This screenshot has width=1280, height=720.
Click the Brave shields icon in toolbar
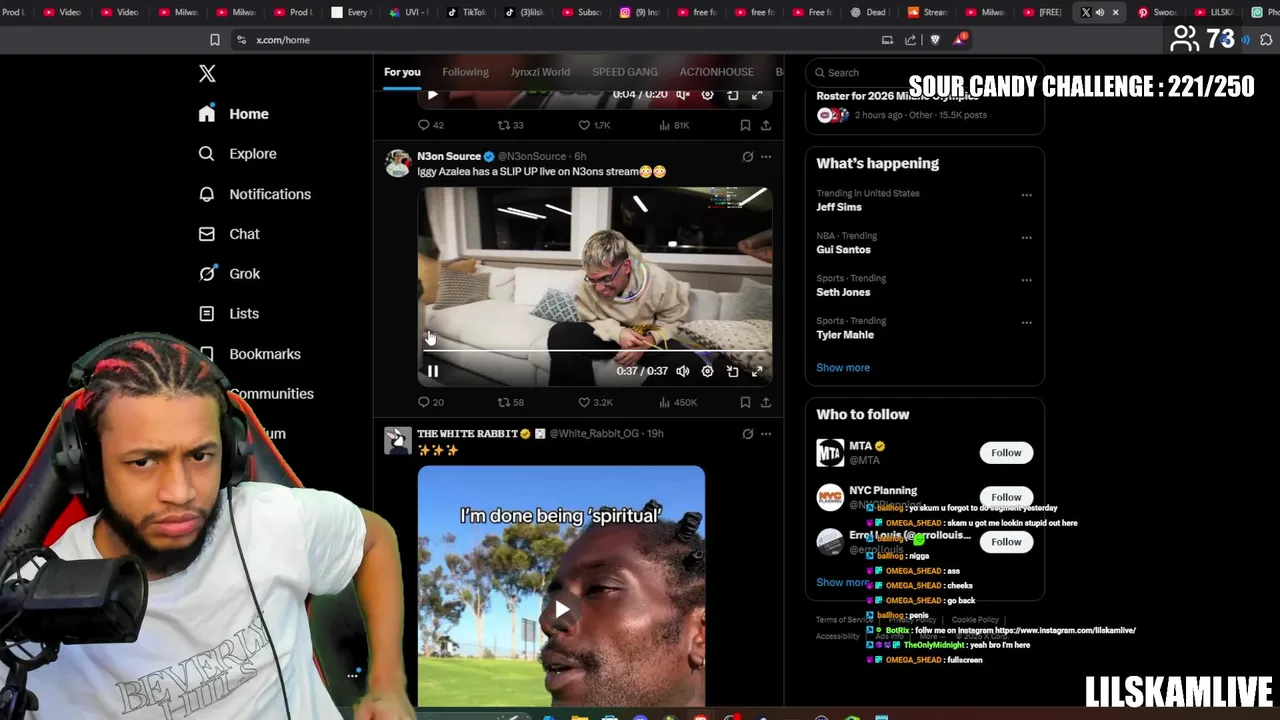point(935,40)
